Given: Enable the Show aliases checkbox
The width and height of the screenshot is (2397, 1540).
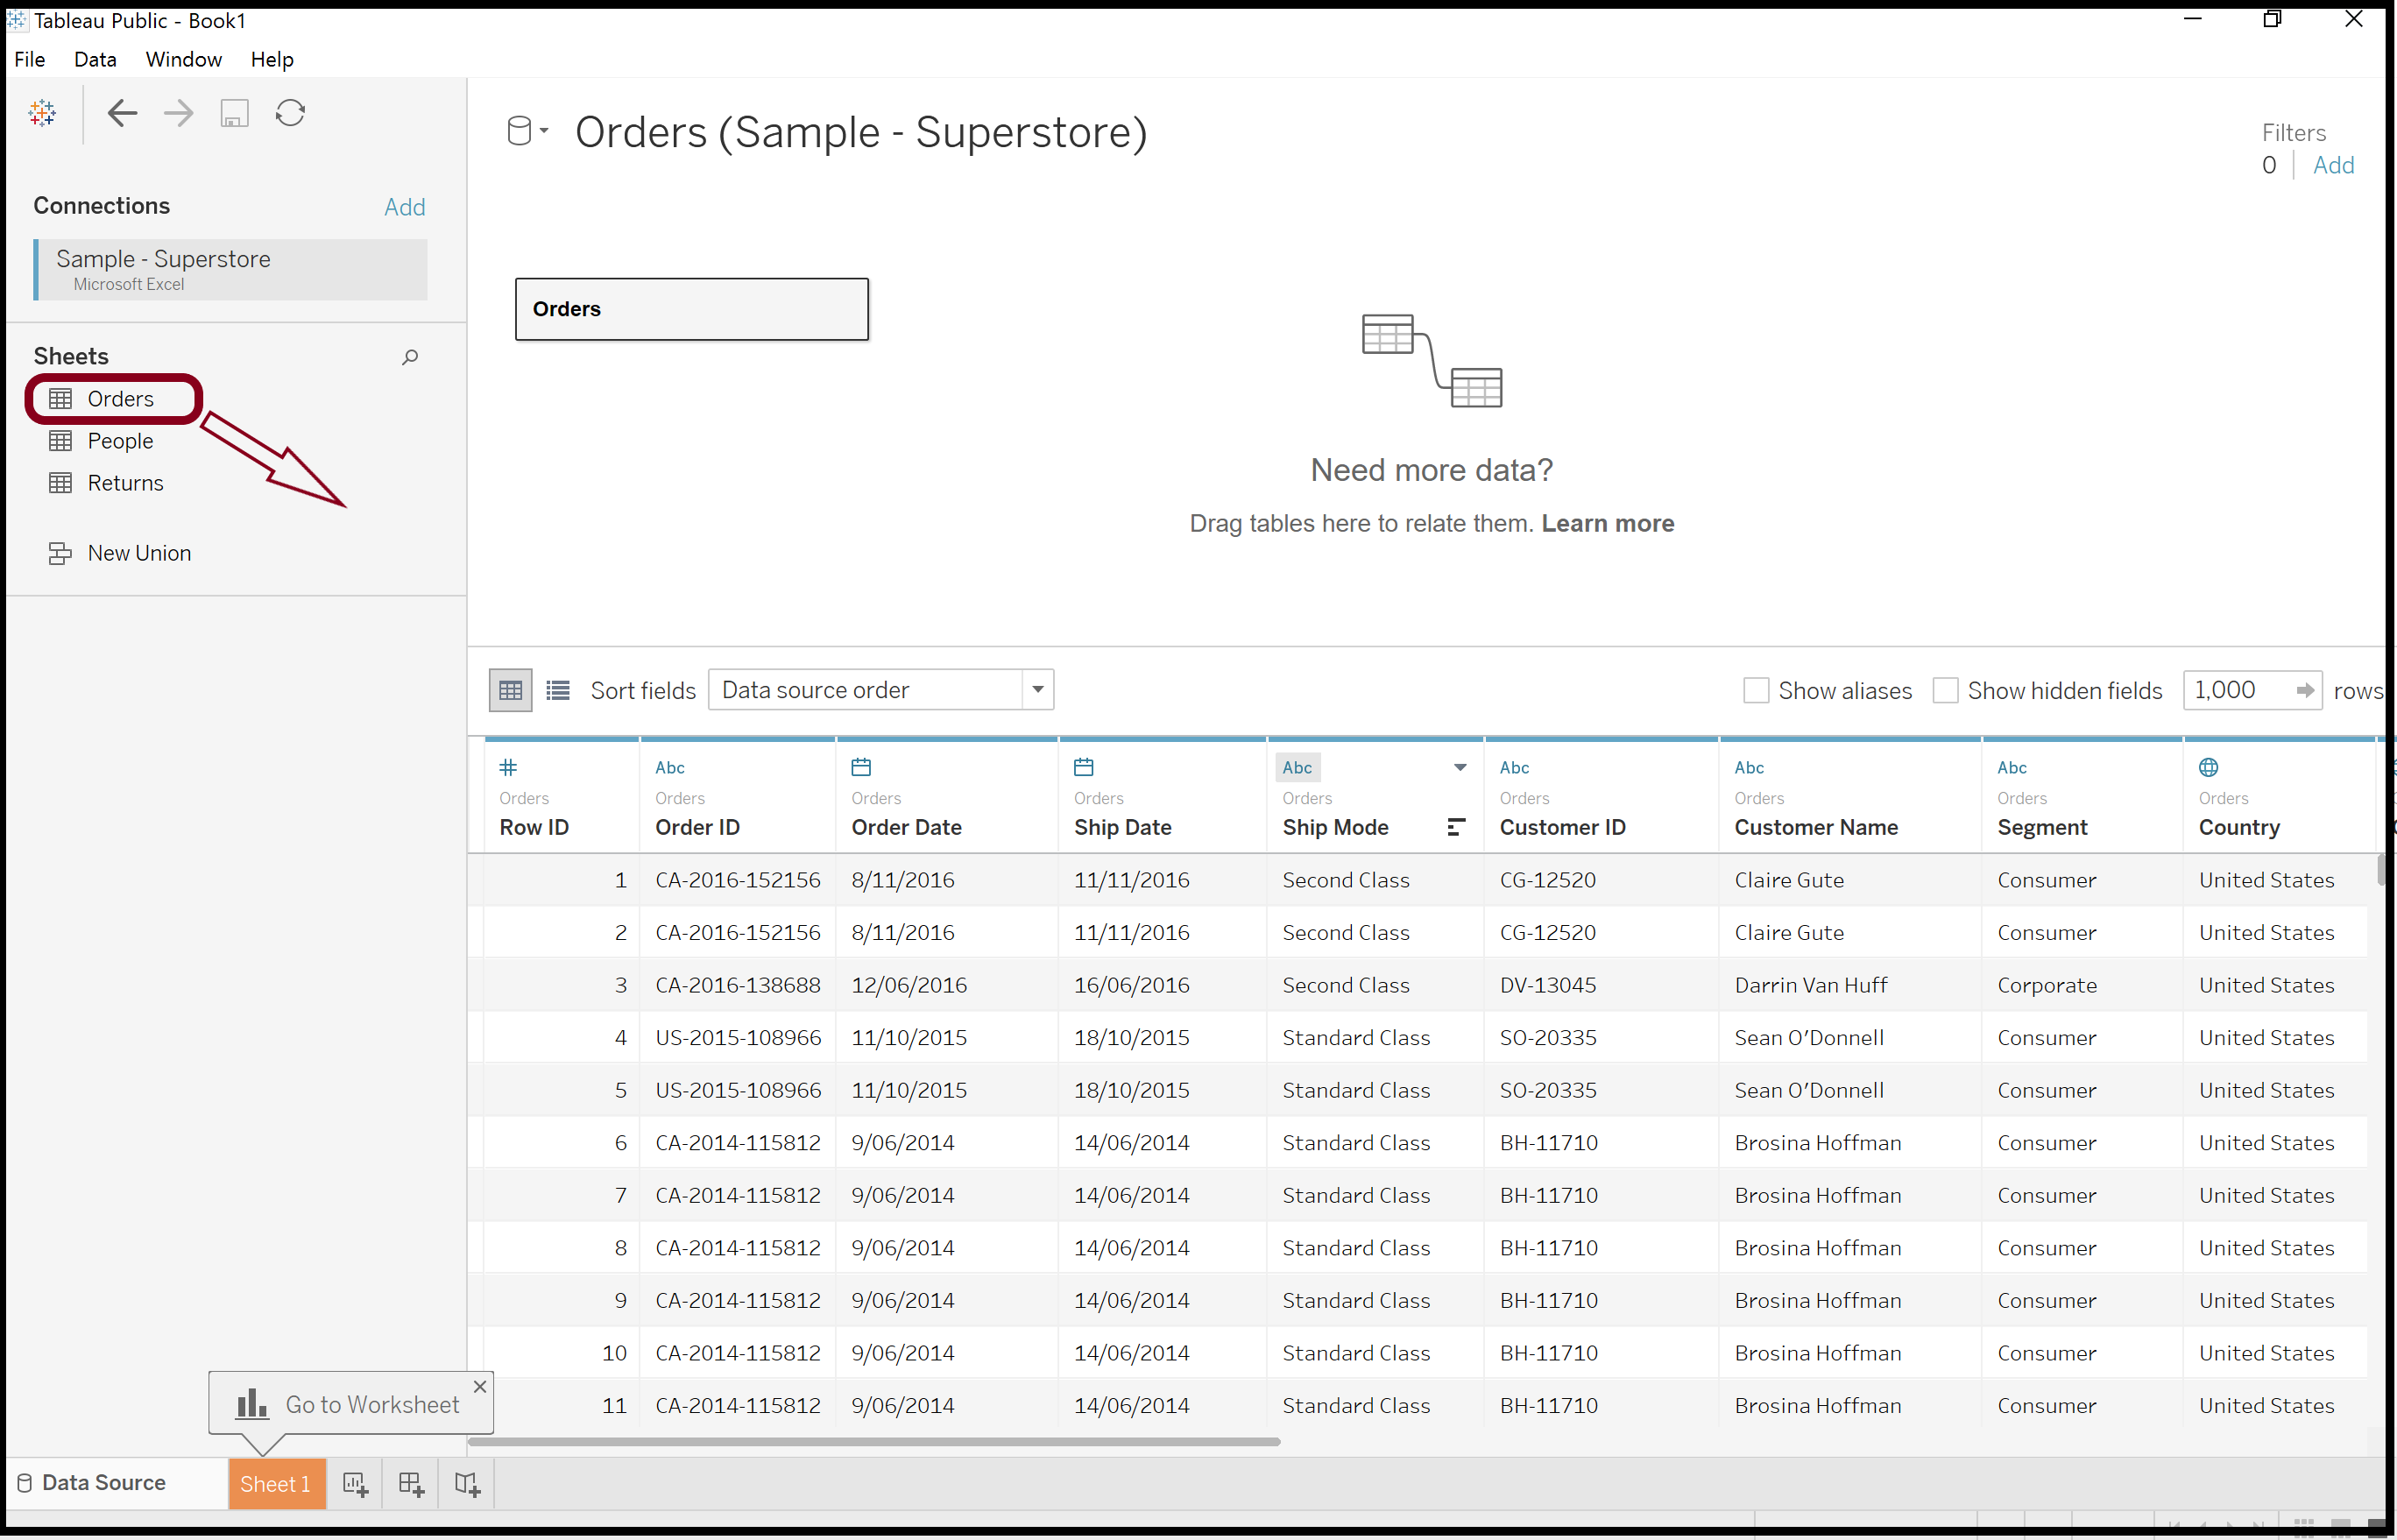Looking at the screenshot, I should coord(1756,691).
